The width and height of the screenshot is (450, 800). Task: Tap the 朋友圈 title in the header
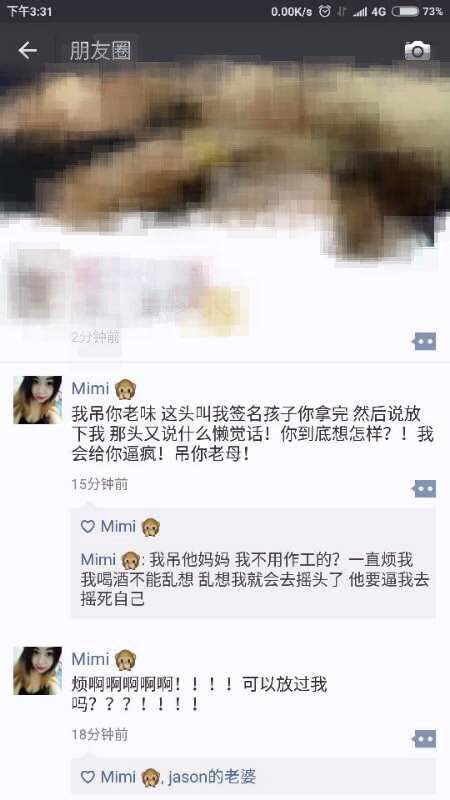pos(101,51)
